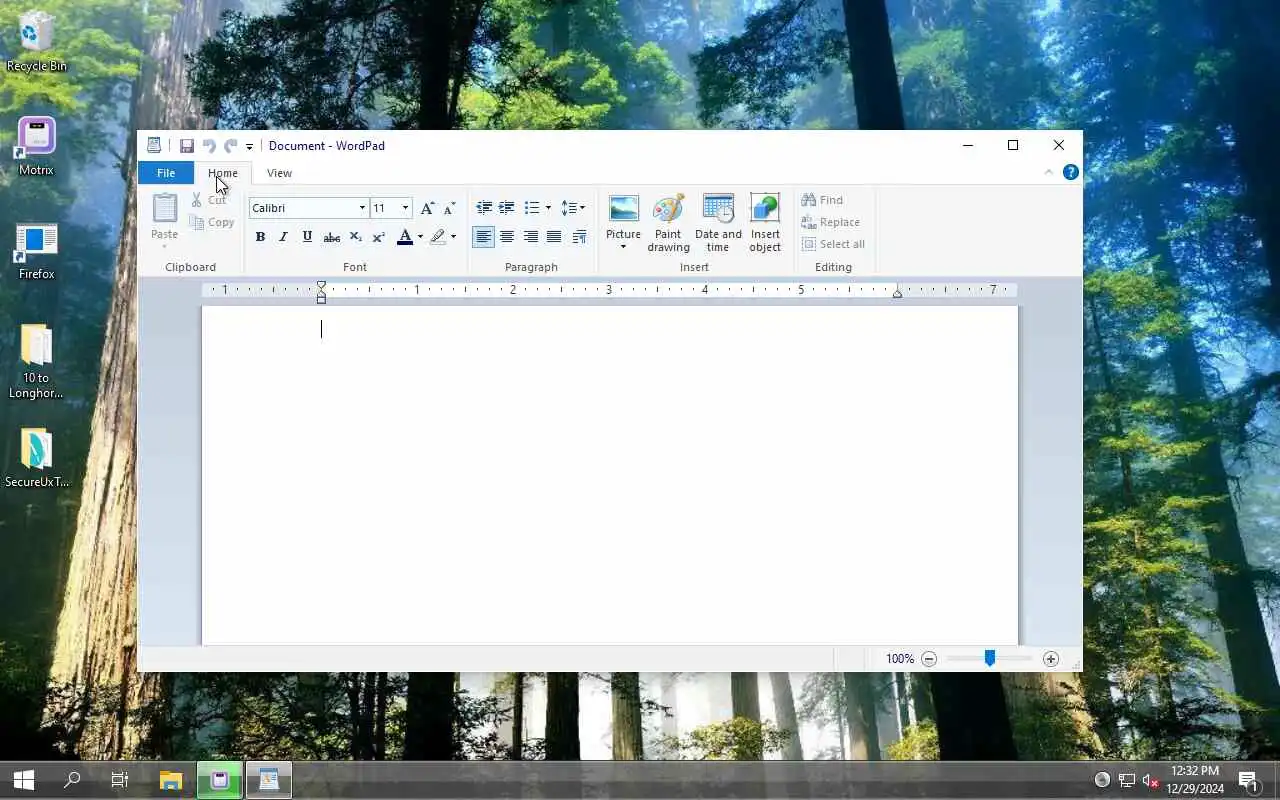Toggle Bold formatting
The width and height of the screenshot is (1280, 800).
(260, 237)
